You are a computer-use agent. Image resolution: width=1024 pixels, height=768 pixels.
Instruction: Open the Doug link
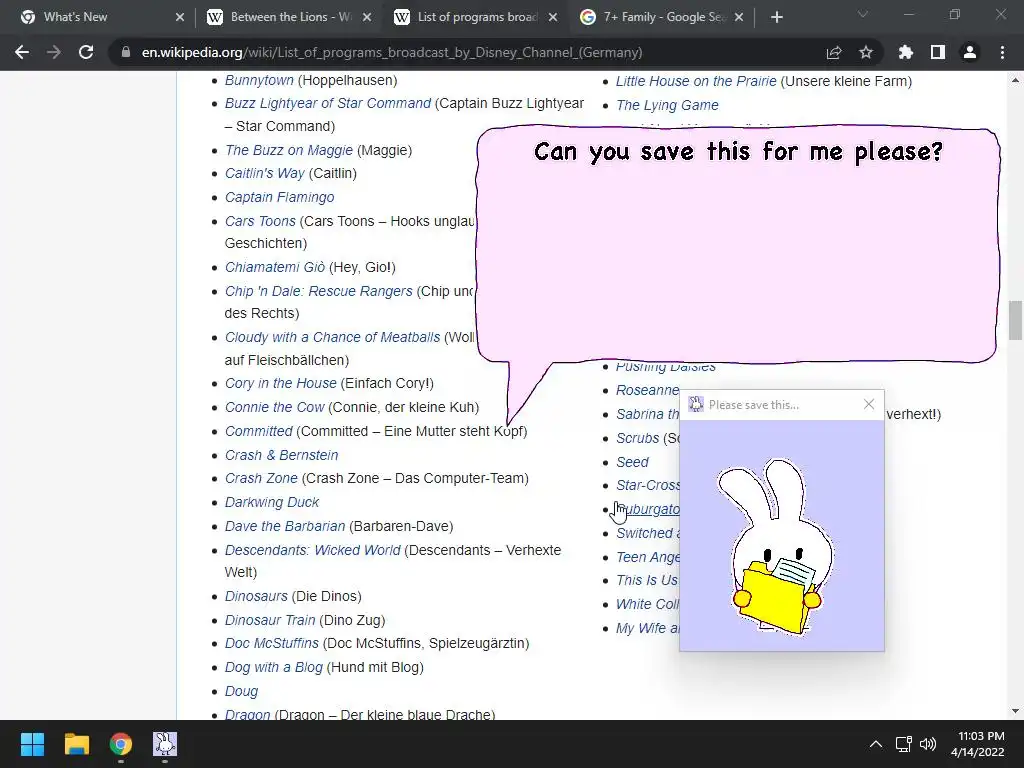[x=242, y=691]
